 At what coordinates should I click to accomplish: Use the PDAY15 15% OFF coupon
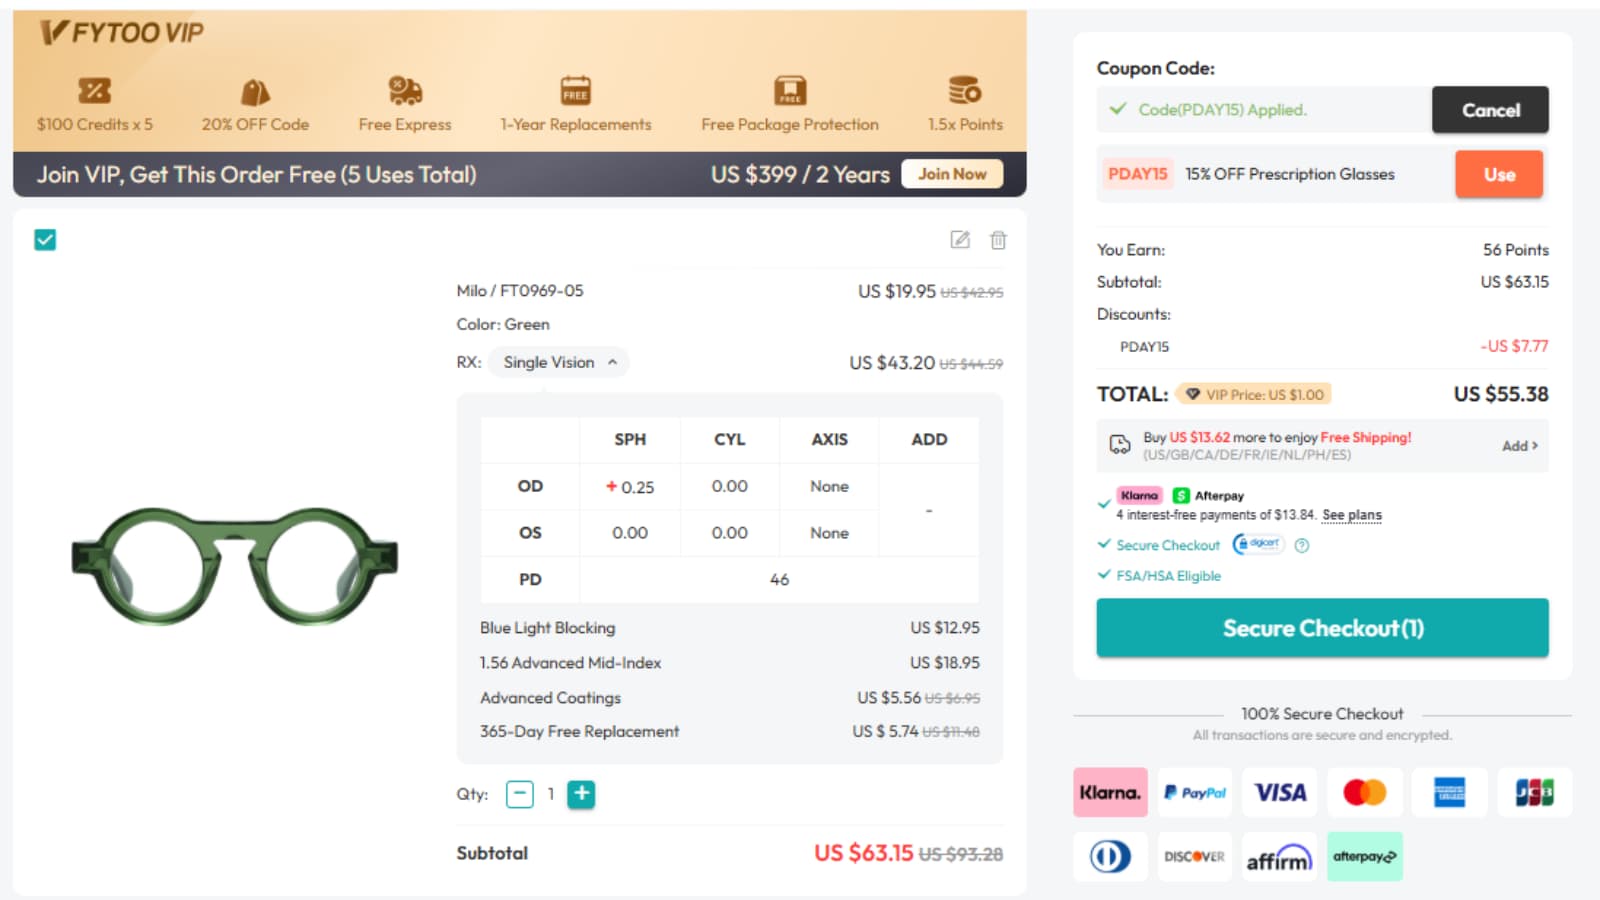[x=1499, y=174]
